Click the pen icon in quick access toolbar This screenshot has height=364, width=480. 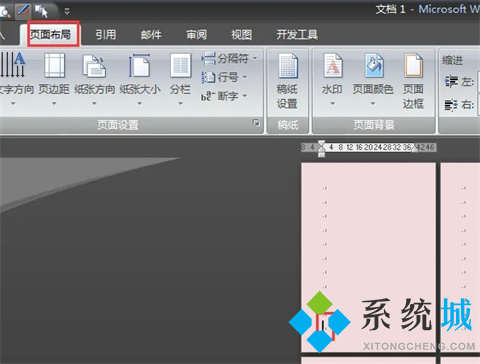point(24,11)
